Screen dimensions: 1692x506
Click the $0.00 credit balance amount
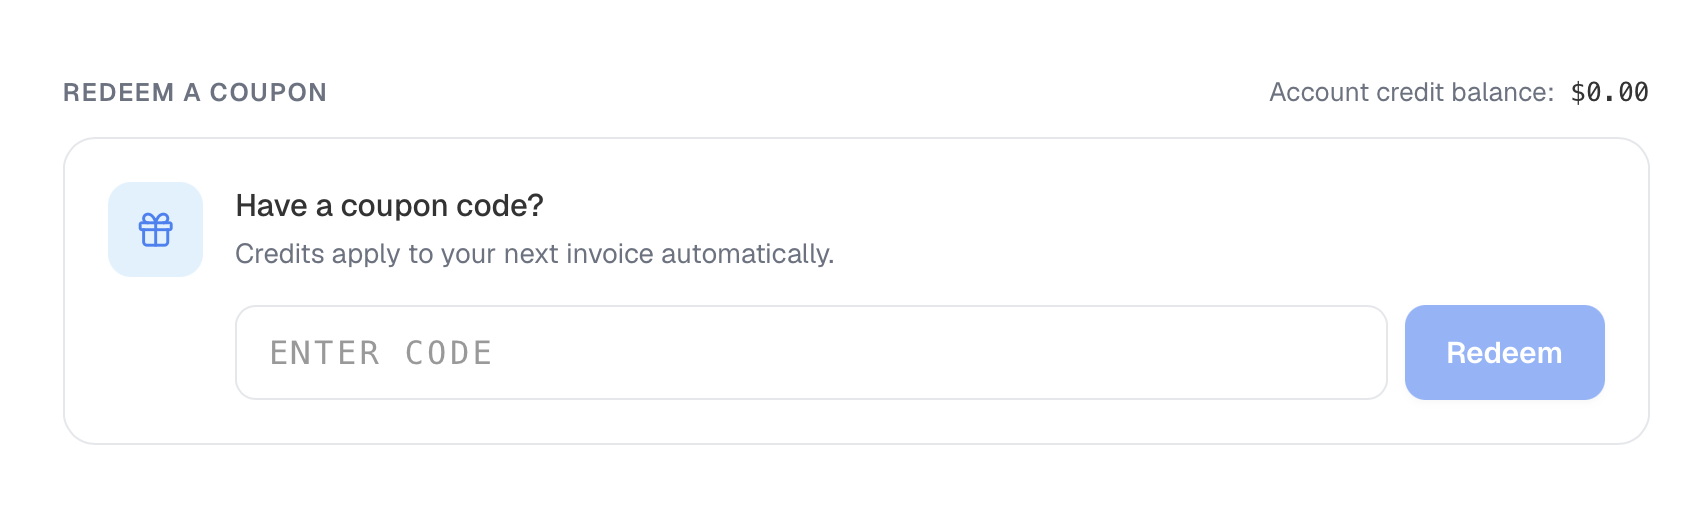coord(1609,92)
